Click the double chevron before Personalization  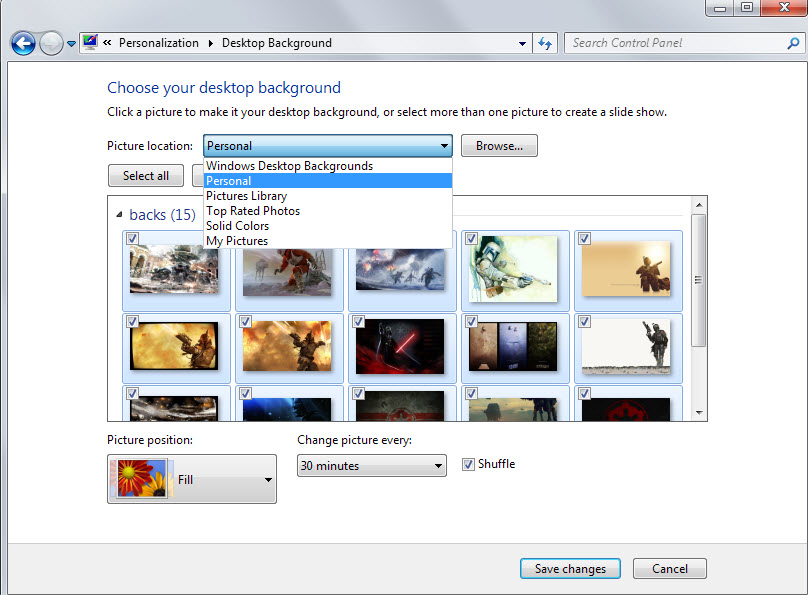pyautogui.click(x=107, y=43)
